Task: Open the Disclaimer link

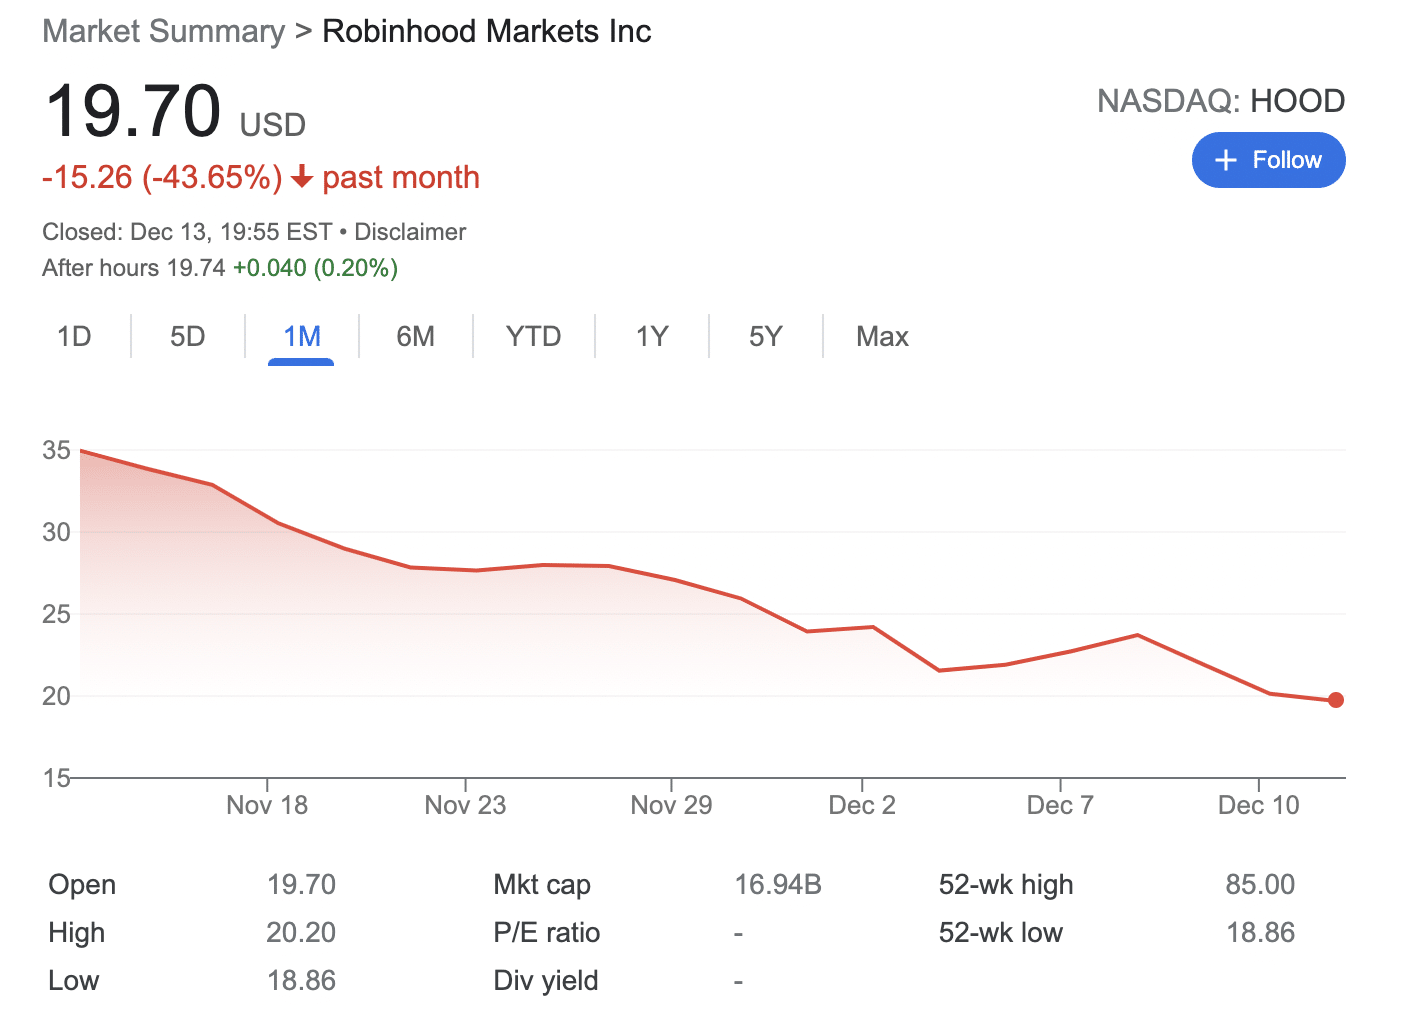Action: (410, 232)
